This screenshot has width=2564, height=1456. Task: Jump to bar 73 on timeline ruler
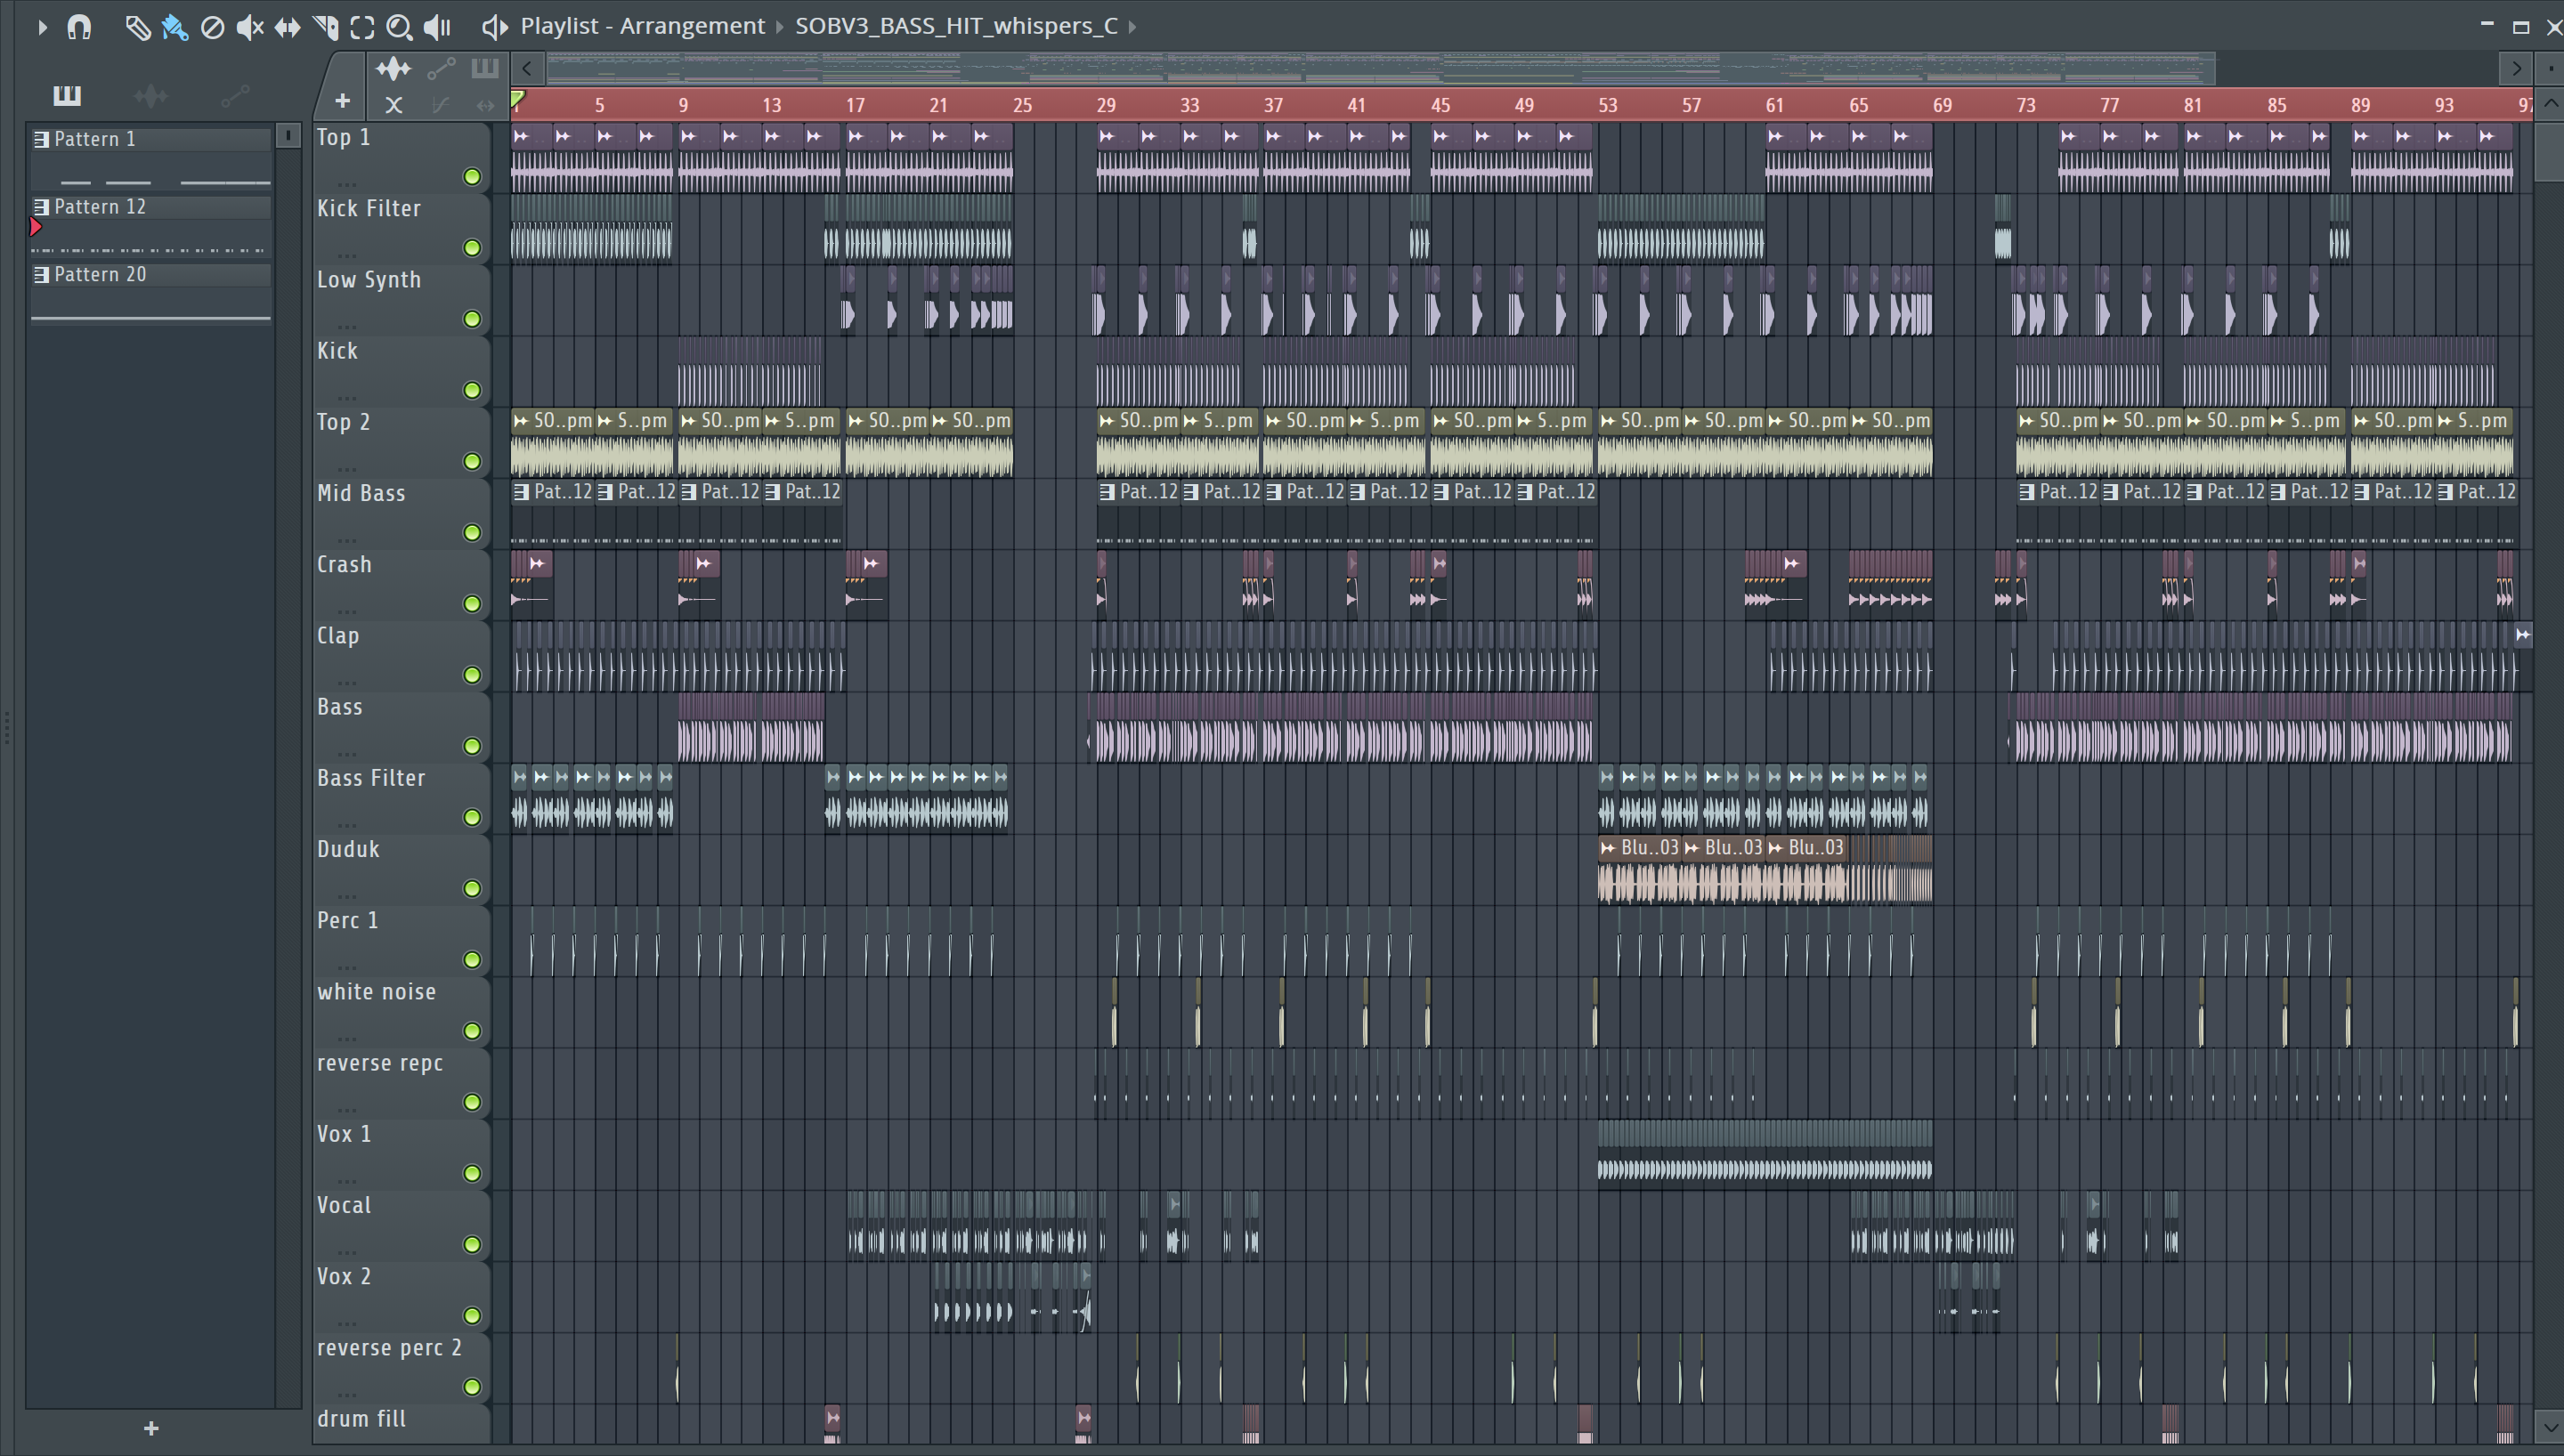(x=2025, y=105)
